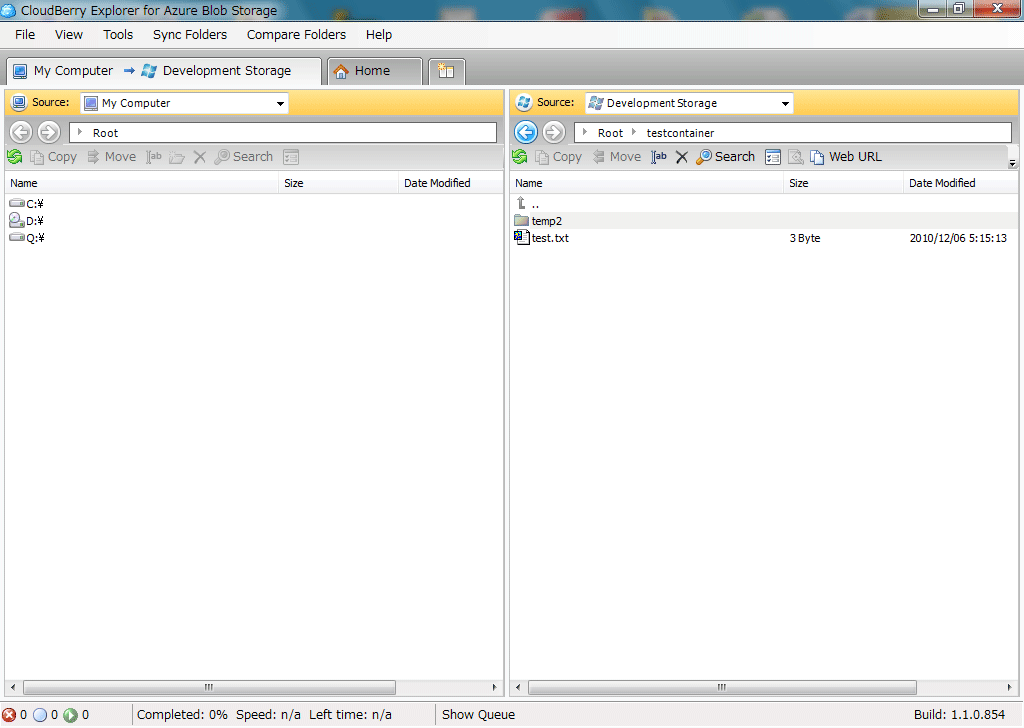Open the Development Storage source dropdown

[x=785, y=103]
